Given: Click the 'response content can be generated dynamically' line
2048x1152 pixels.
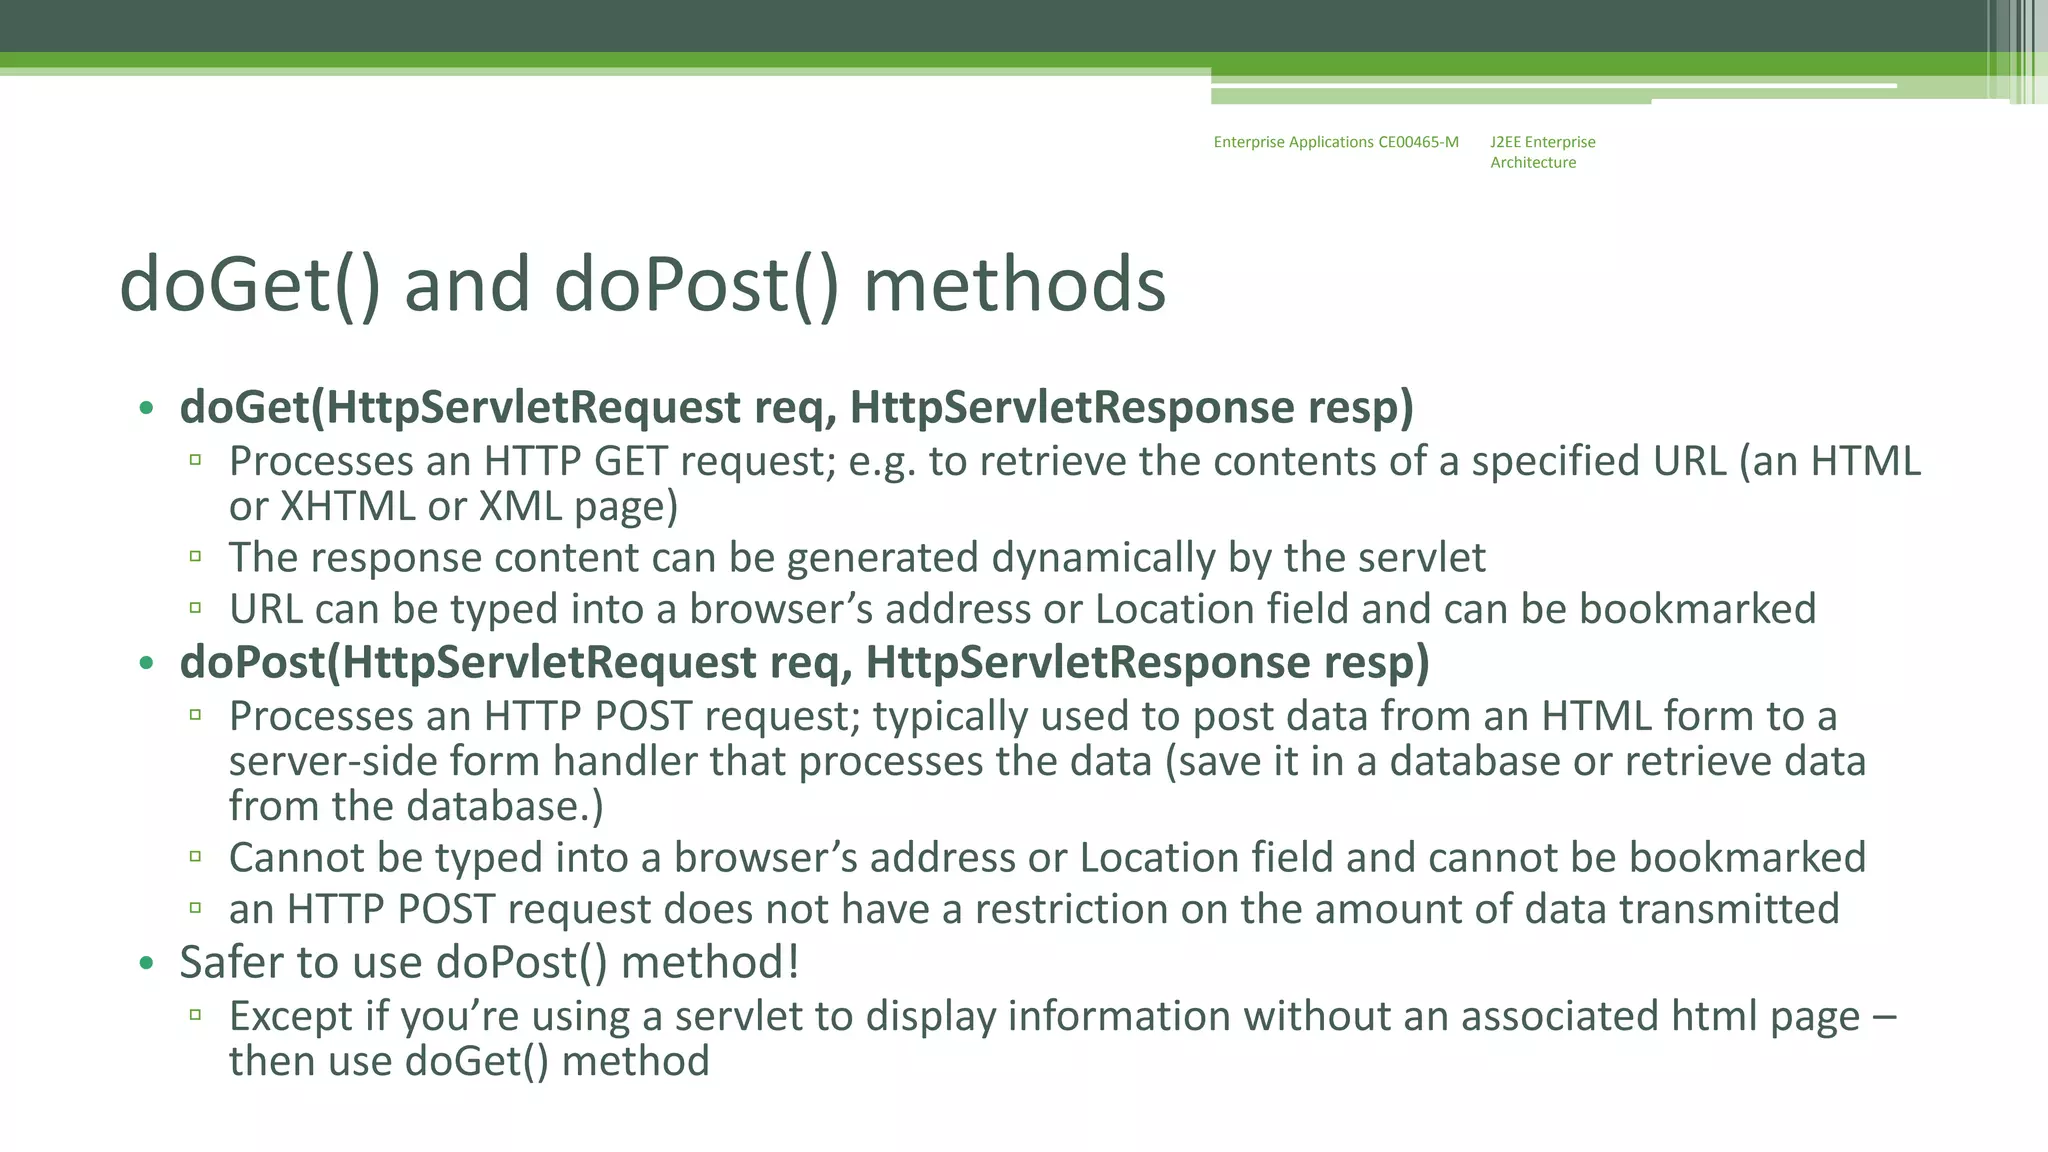Looking at the screenshot, I should click(x=856, y=557).
